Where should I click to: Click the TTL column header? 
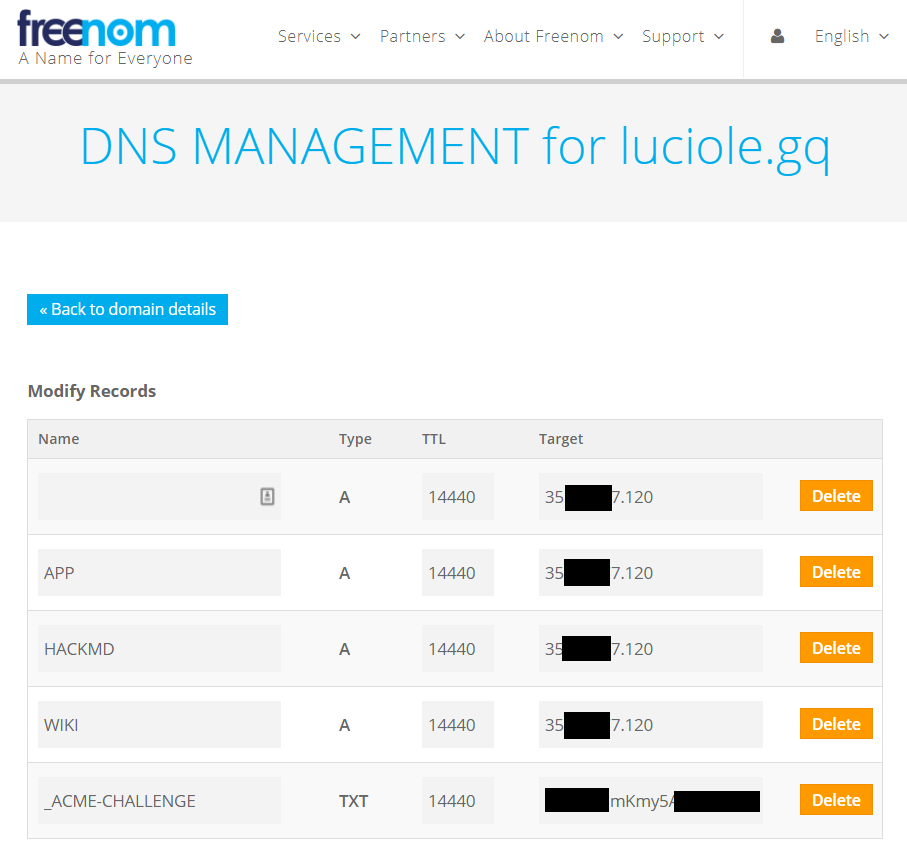pos(434,439)
